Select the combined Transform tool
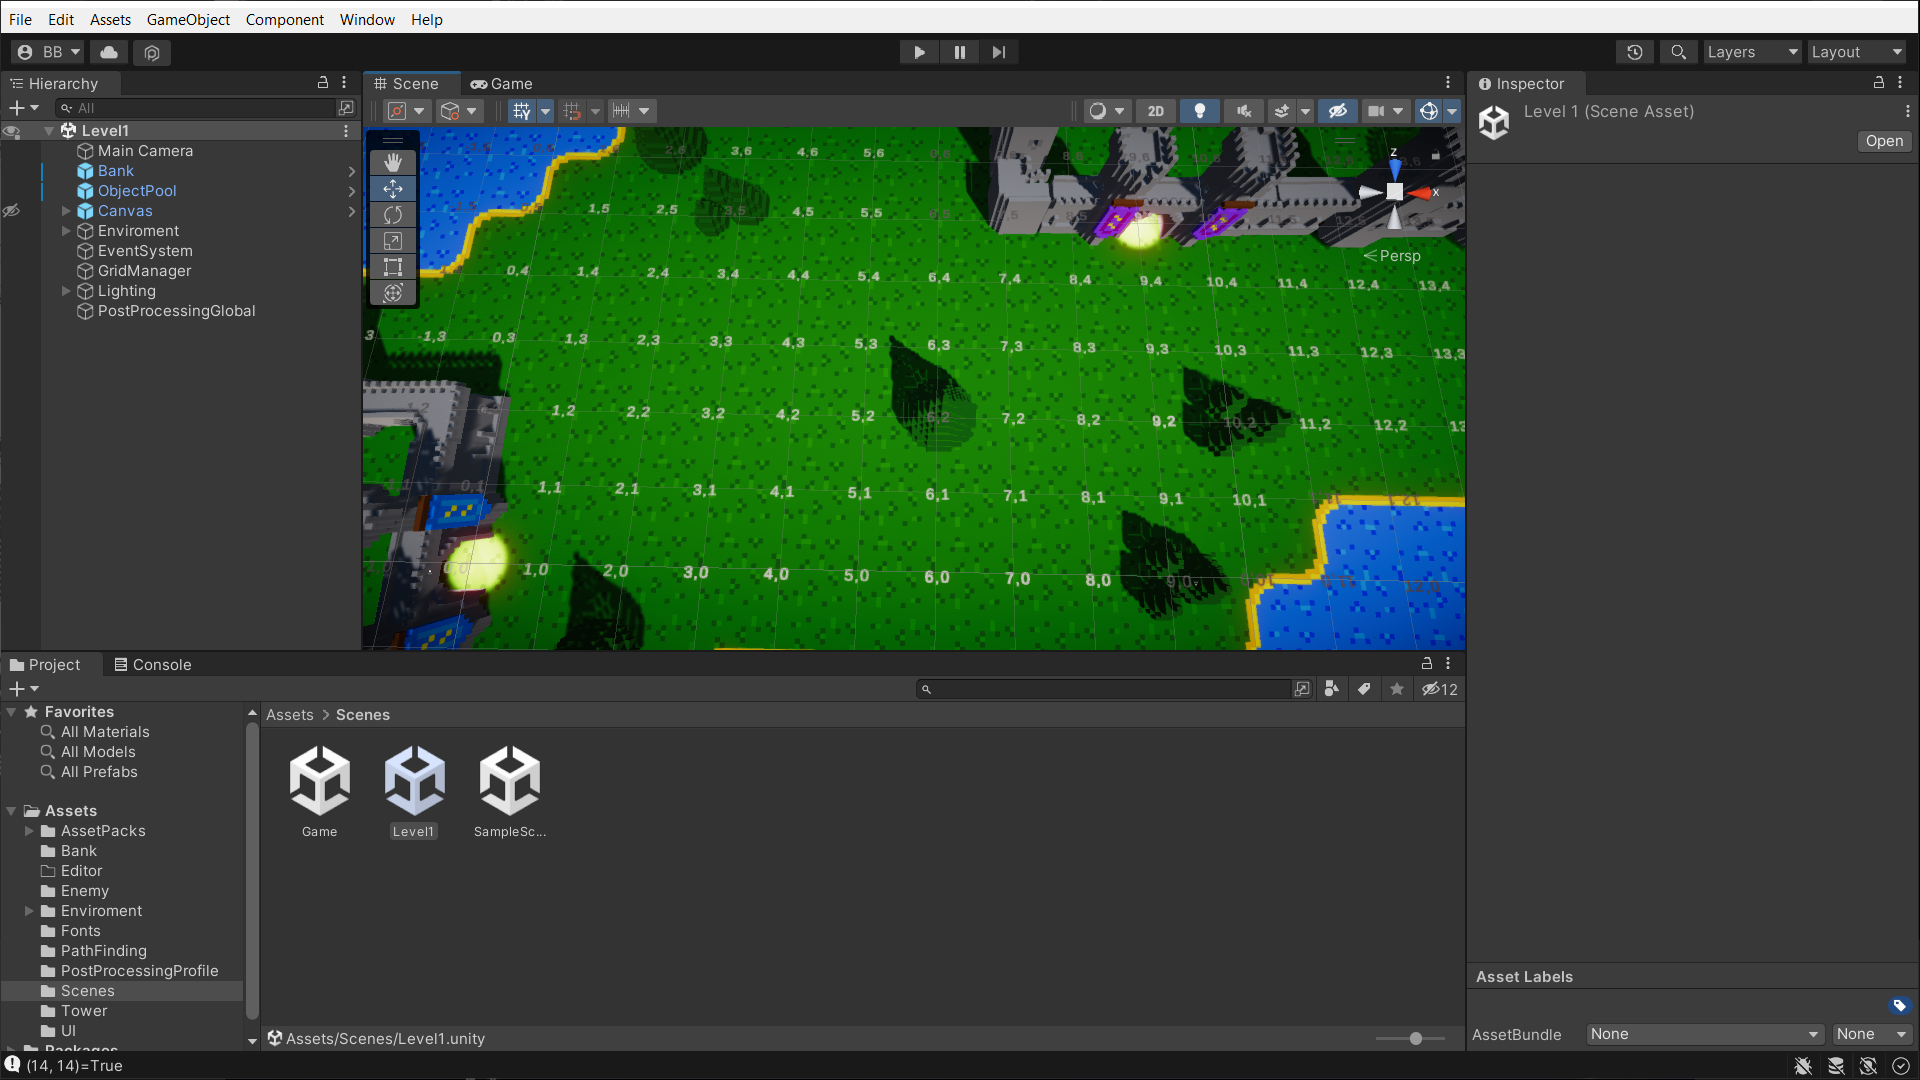This screenshot has width=1920, height=1080. [392, 292]
